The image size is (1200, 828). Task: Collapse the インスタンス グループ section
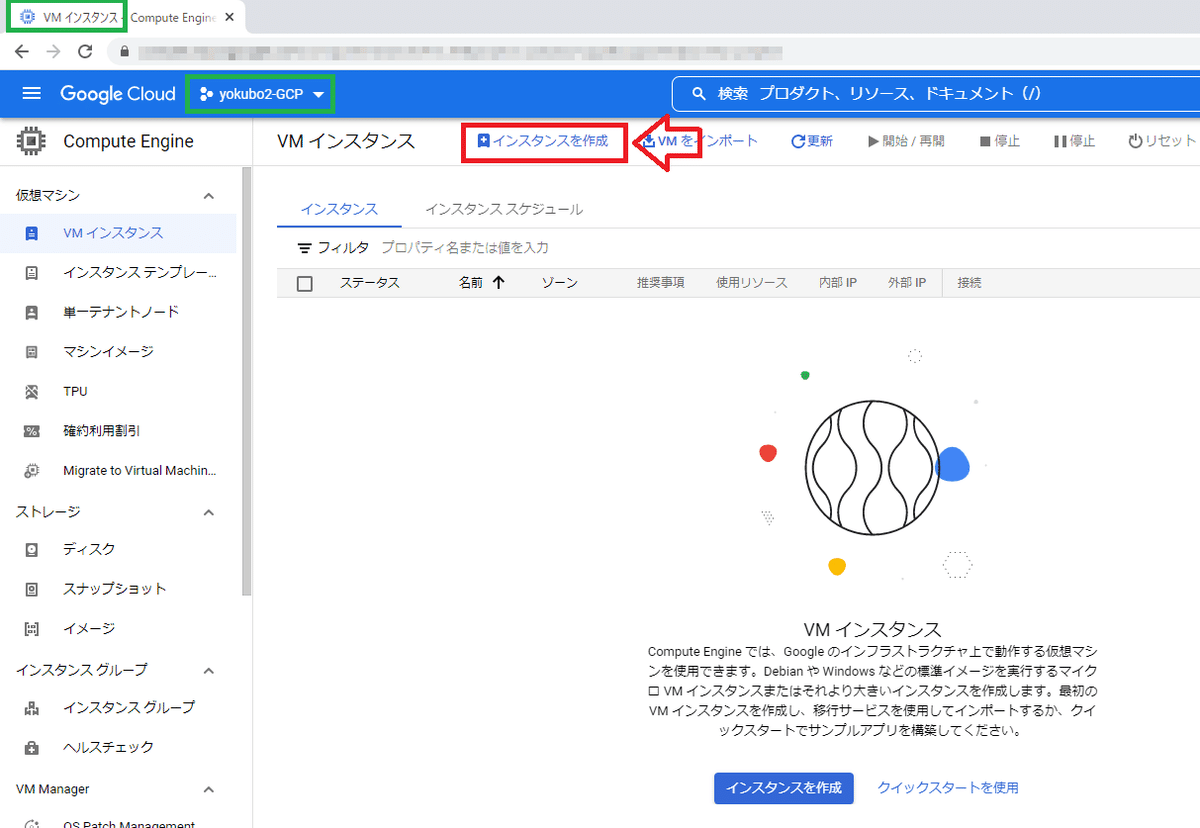click(x=209, y=670)
